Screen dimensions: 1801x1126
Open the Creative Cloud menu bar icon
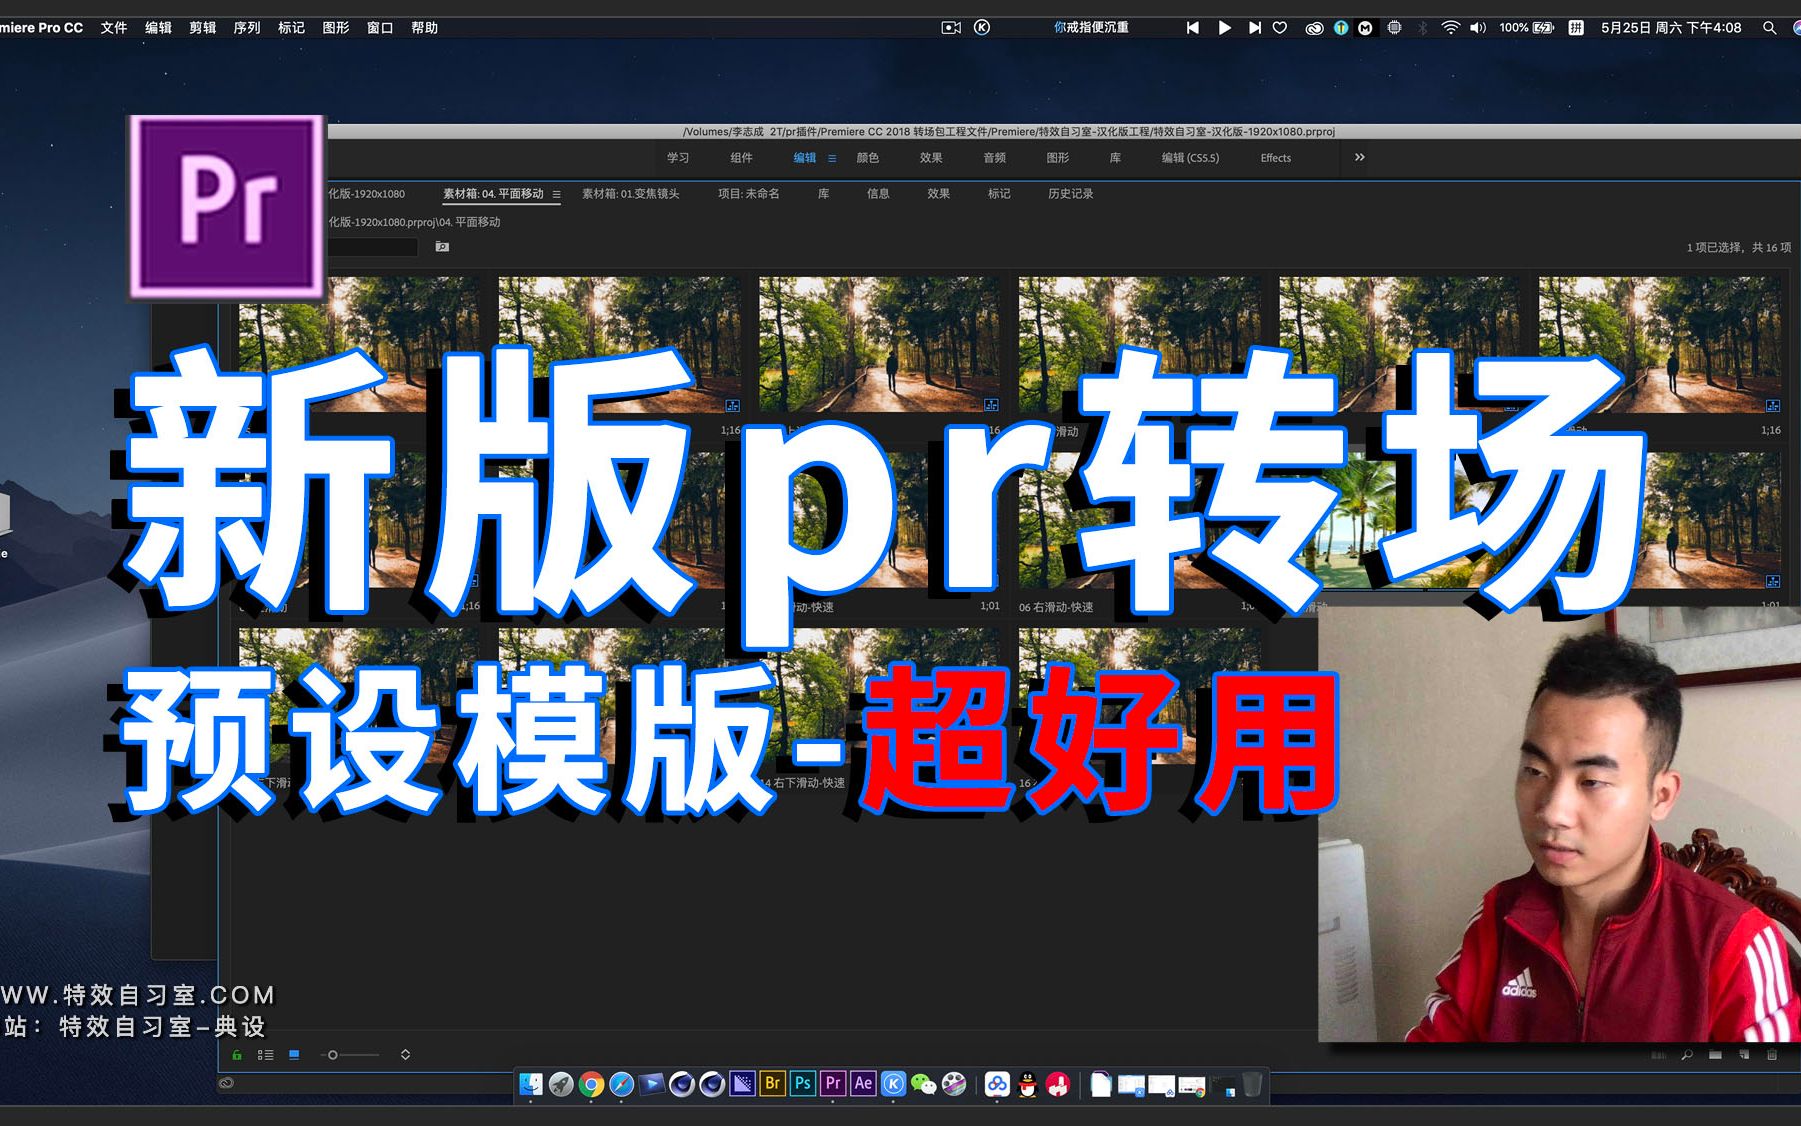(1314, 28)
